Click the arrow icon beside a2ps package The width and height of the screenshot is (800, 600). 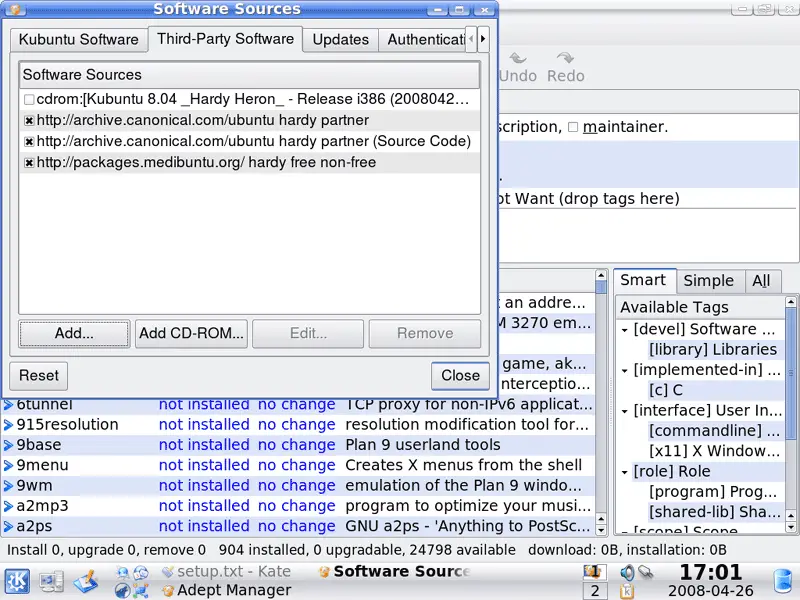8,527
